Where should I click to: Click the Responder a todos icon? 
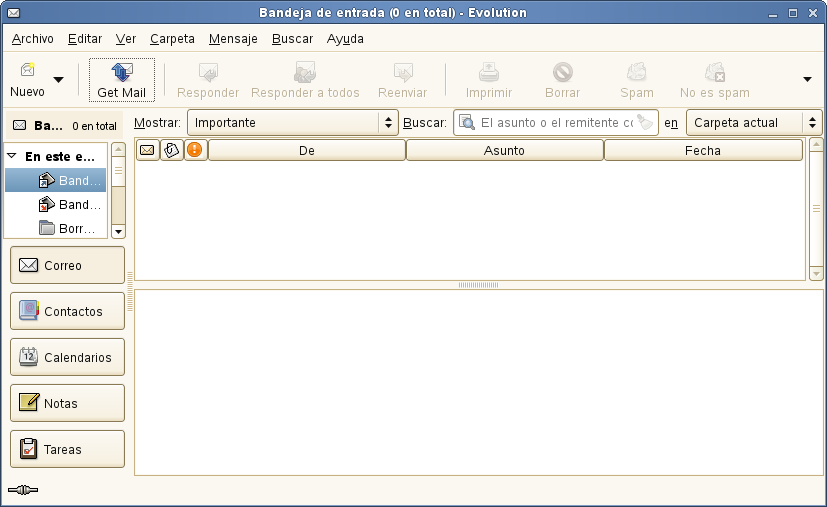point(305,72)
